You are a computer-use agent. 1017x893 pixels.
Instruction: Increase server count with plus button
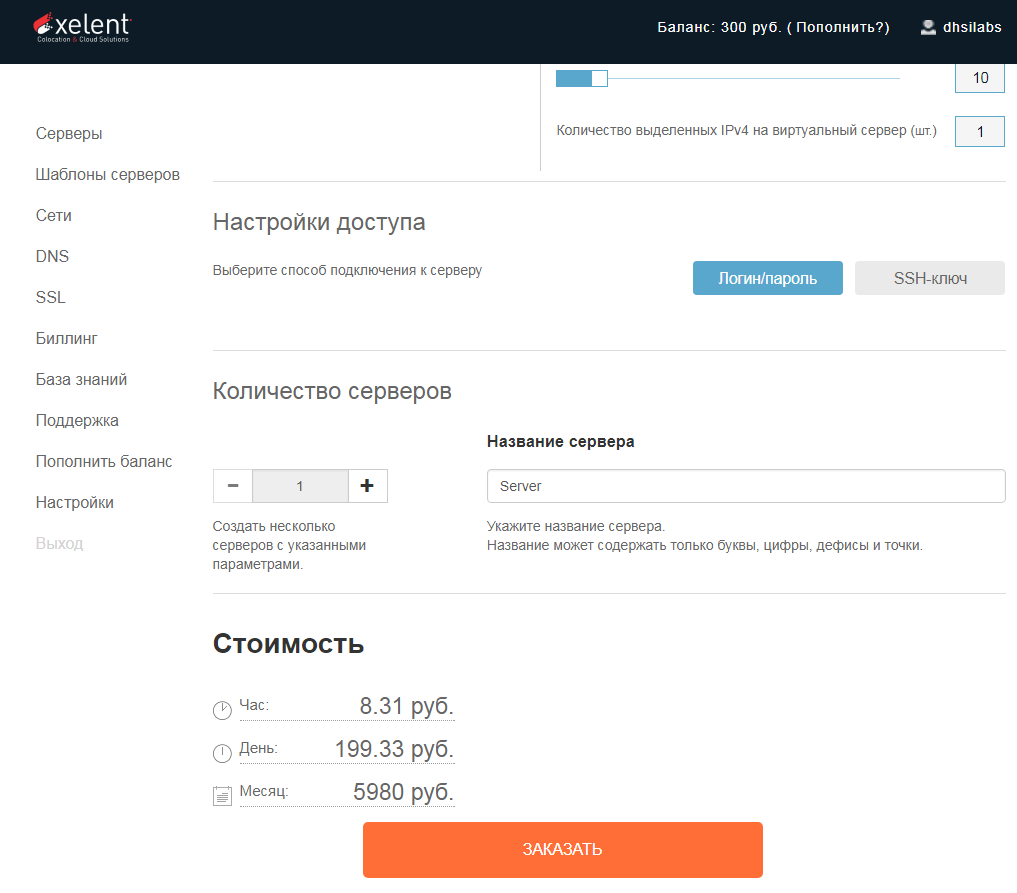(368, 486)
